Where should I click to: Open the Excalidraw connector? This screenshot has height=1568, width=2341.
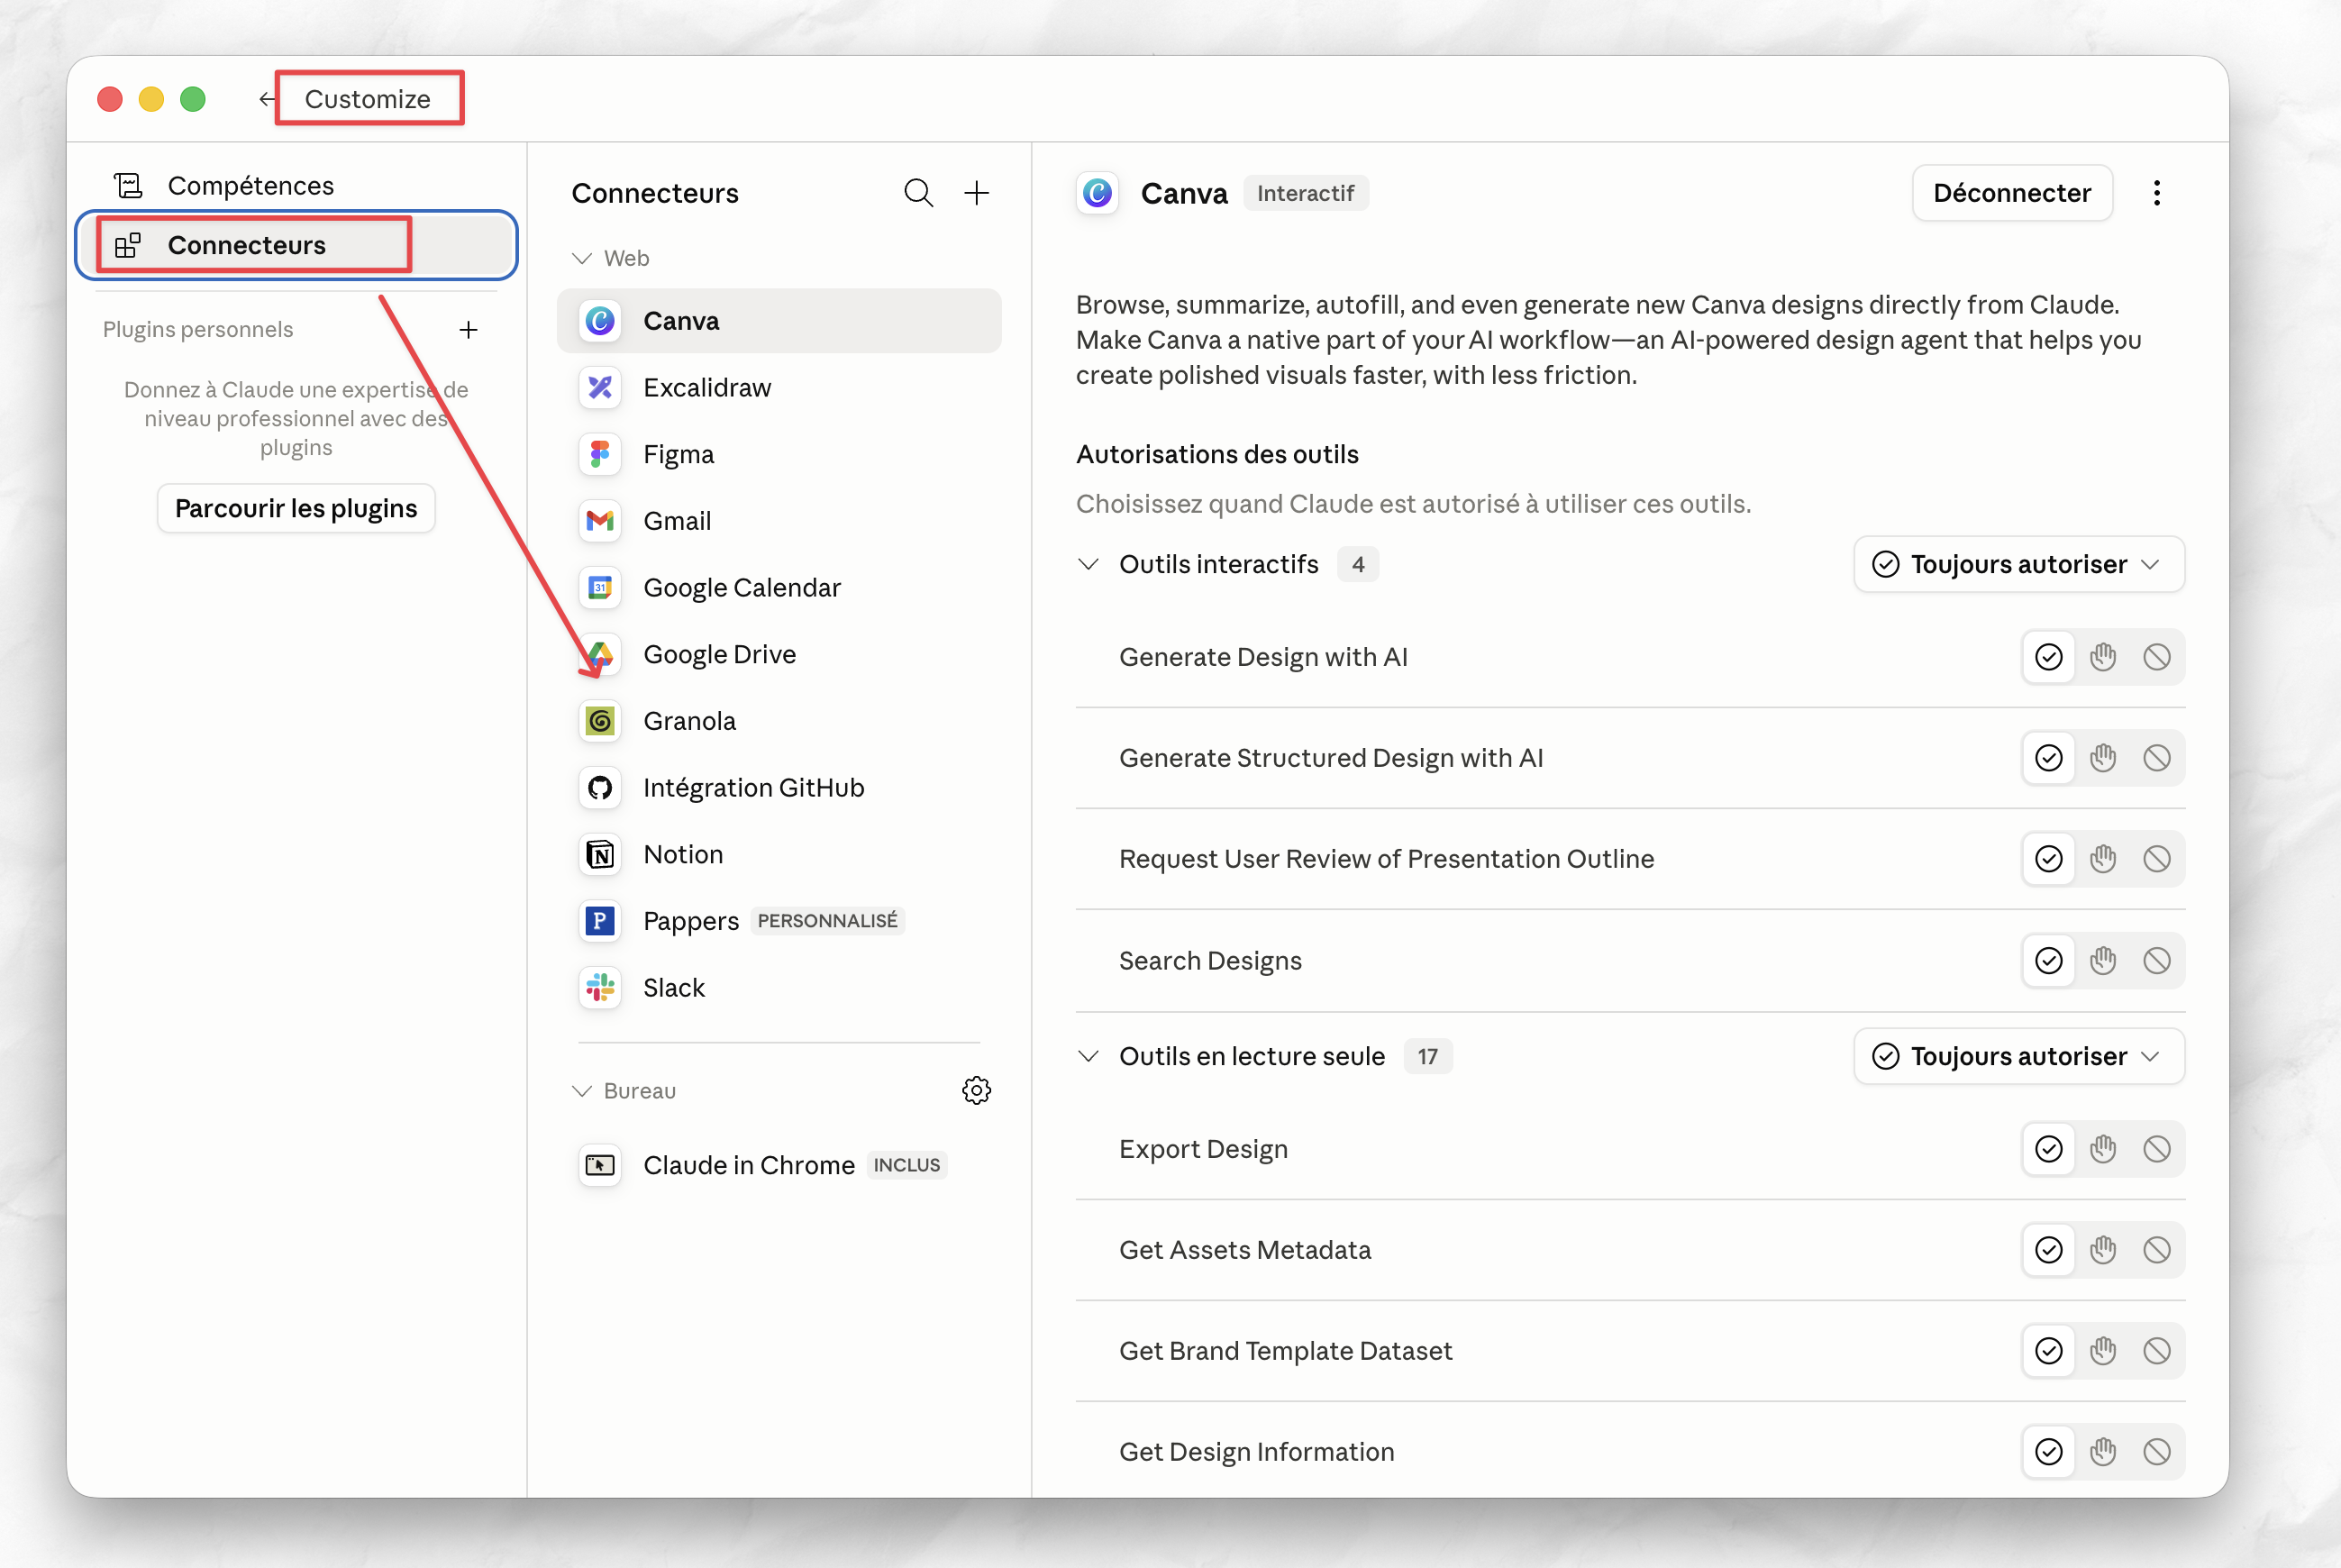pyautogui.click(x=779, y=388)
